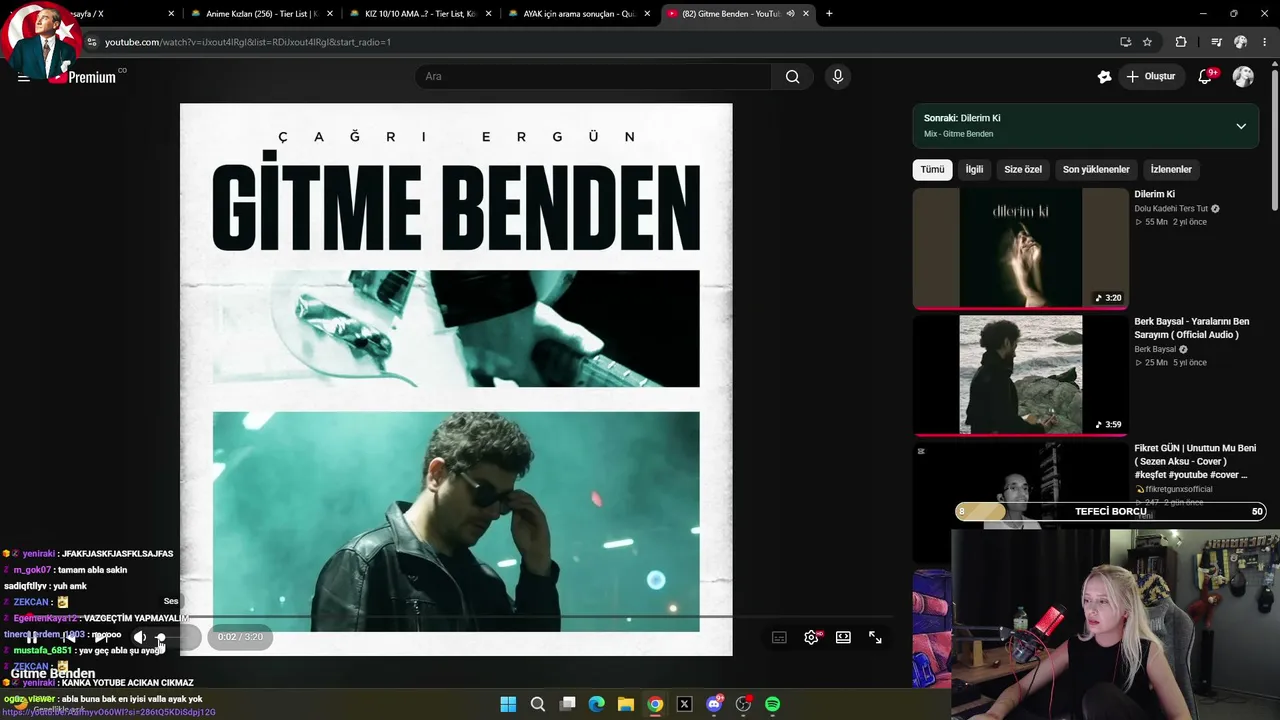Open Windows taskbar search
This screenshot has width=1280, height=720.
pos(538,704)
